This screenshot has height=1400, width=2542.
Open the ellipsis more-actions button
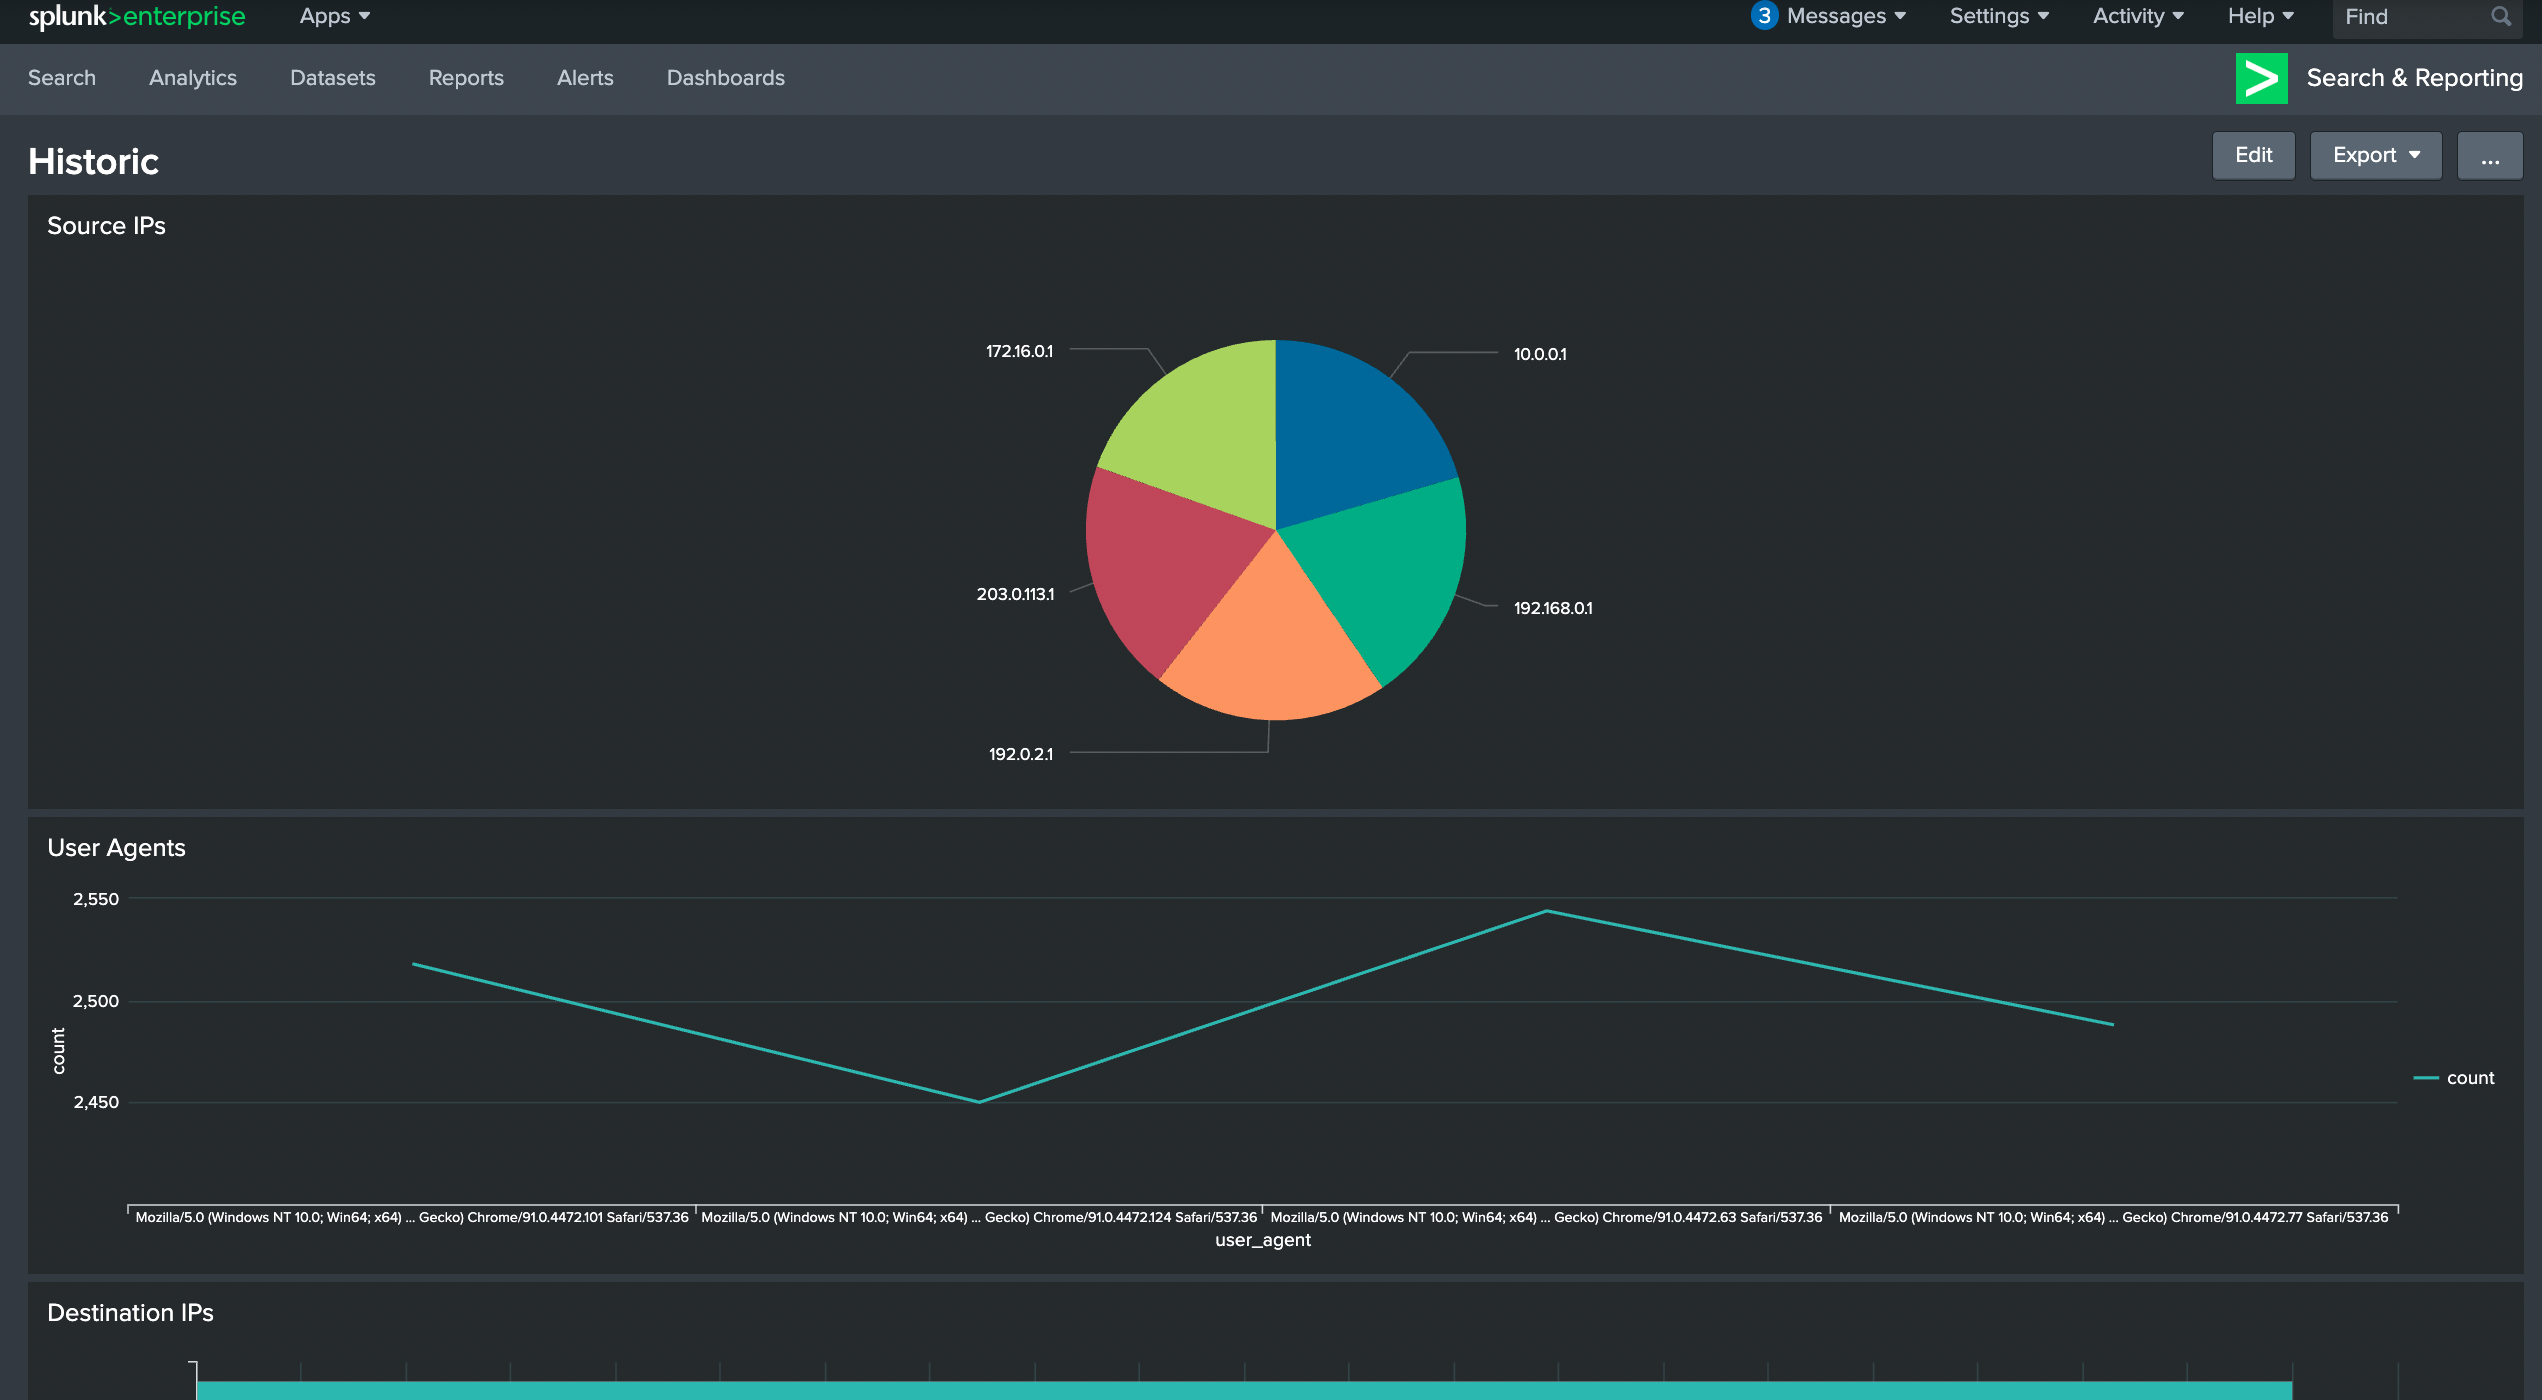click(x=2490, y=156)
